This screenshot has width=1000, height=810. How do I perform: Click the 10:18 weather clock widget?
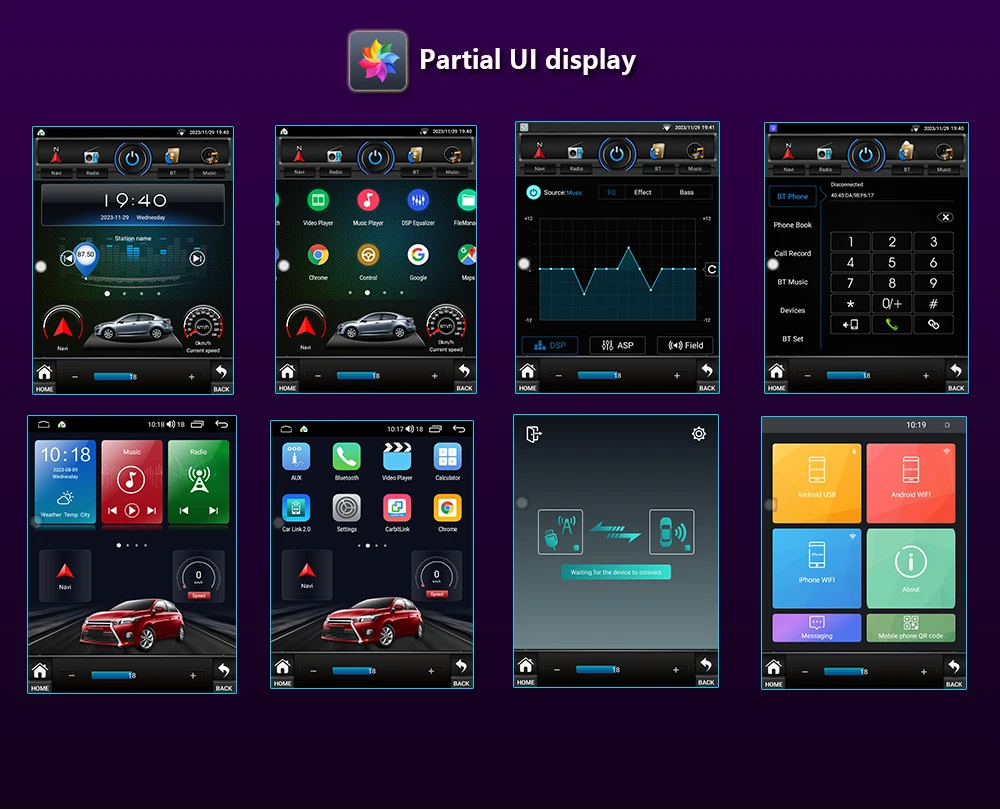click(x=66, y=482)
